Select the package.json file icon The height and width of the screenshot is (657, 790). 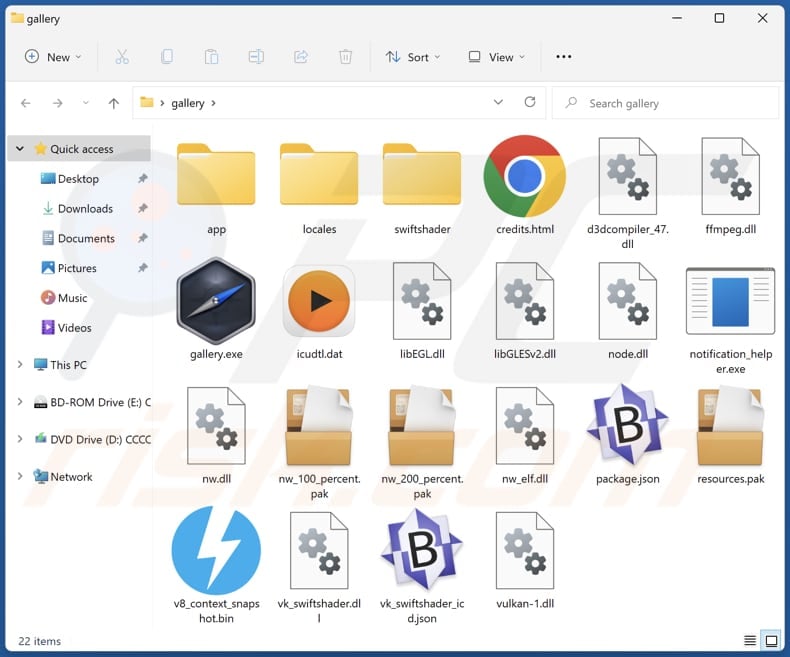point(627,425)
